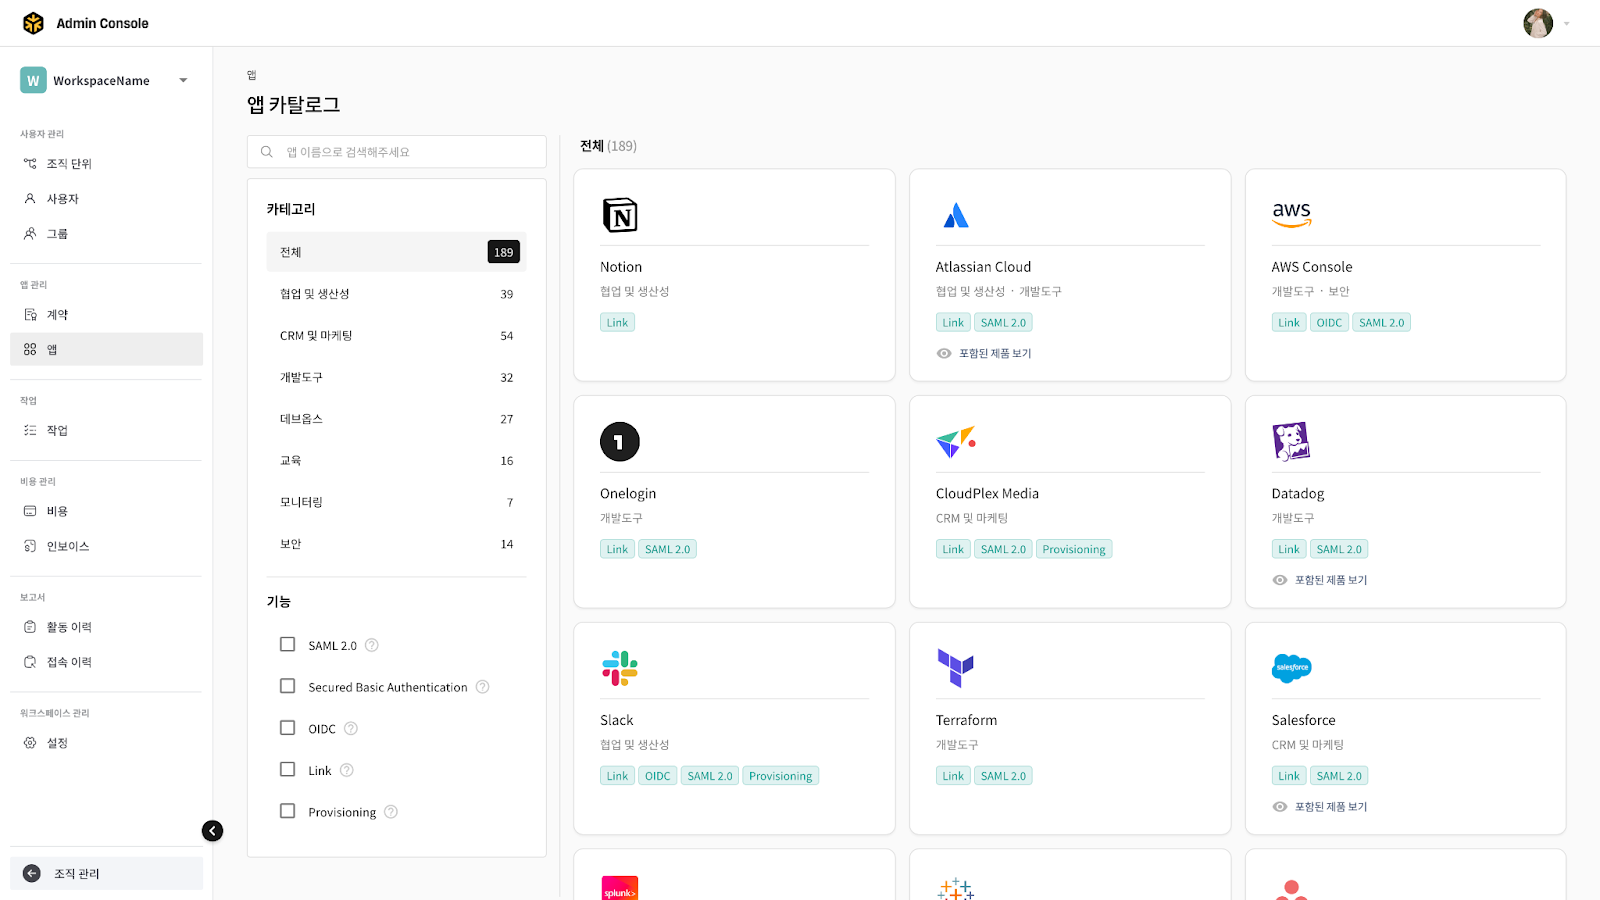The width and height of the screenshot is (1600, 900).
Task: Click the Slack app logo
Action: [620, 668]
